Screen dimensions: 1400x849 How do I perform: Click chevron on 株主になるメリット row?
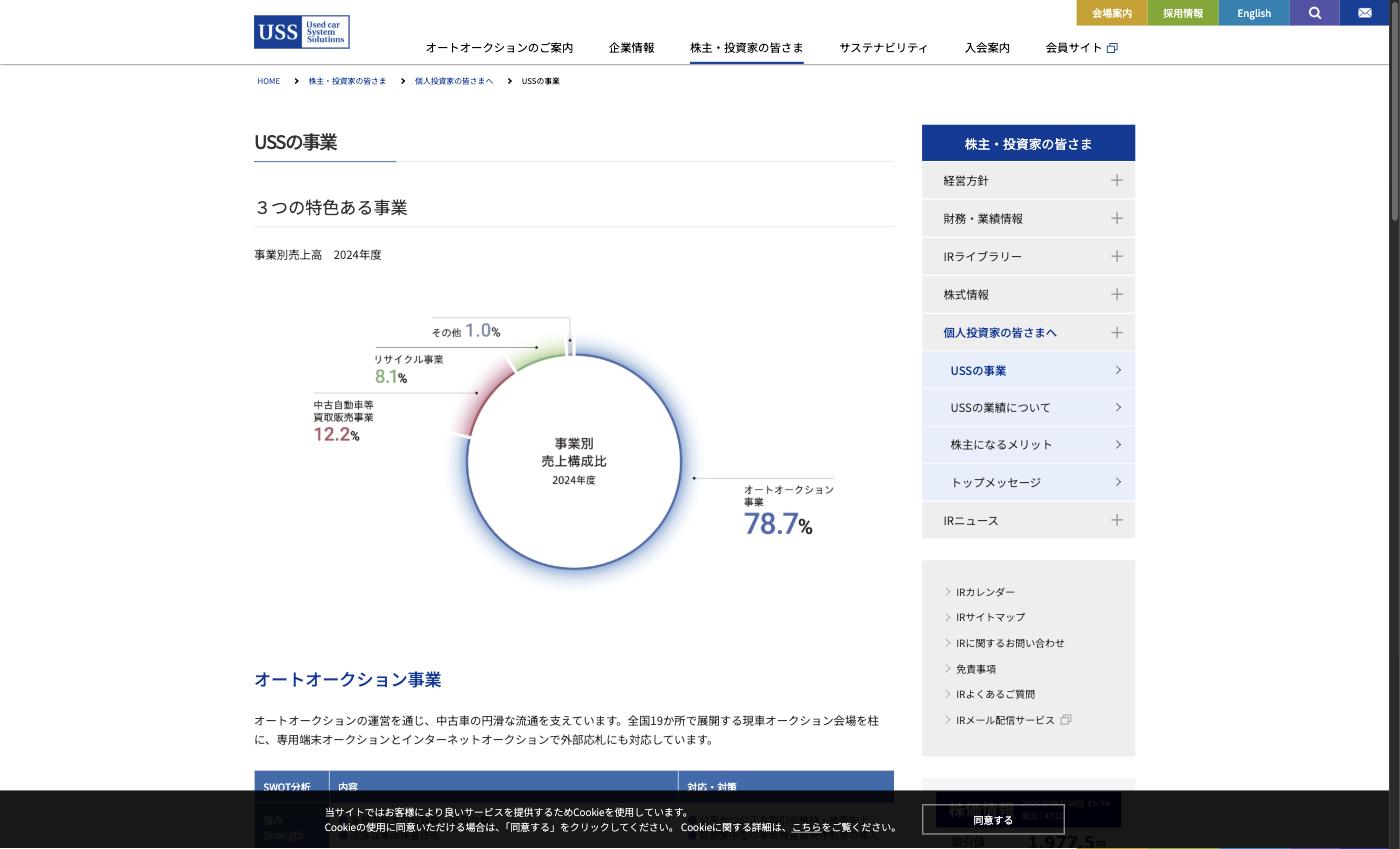[1118, 444]
